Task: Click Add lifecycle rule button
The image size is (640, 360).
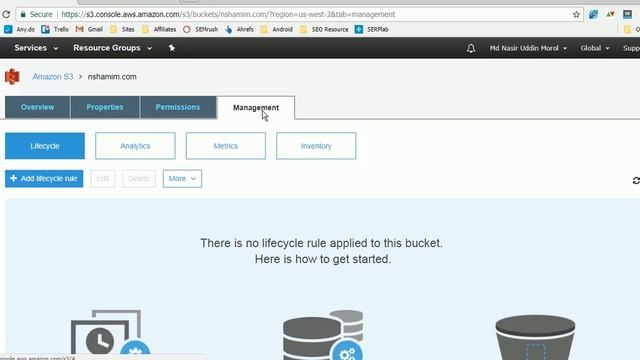Action: [x=44, y=179]
